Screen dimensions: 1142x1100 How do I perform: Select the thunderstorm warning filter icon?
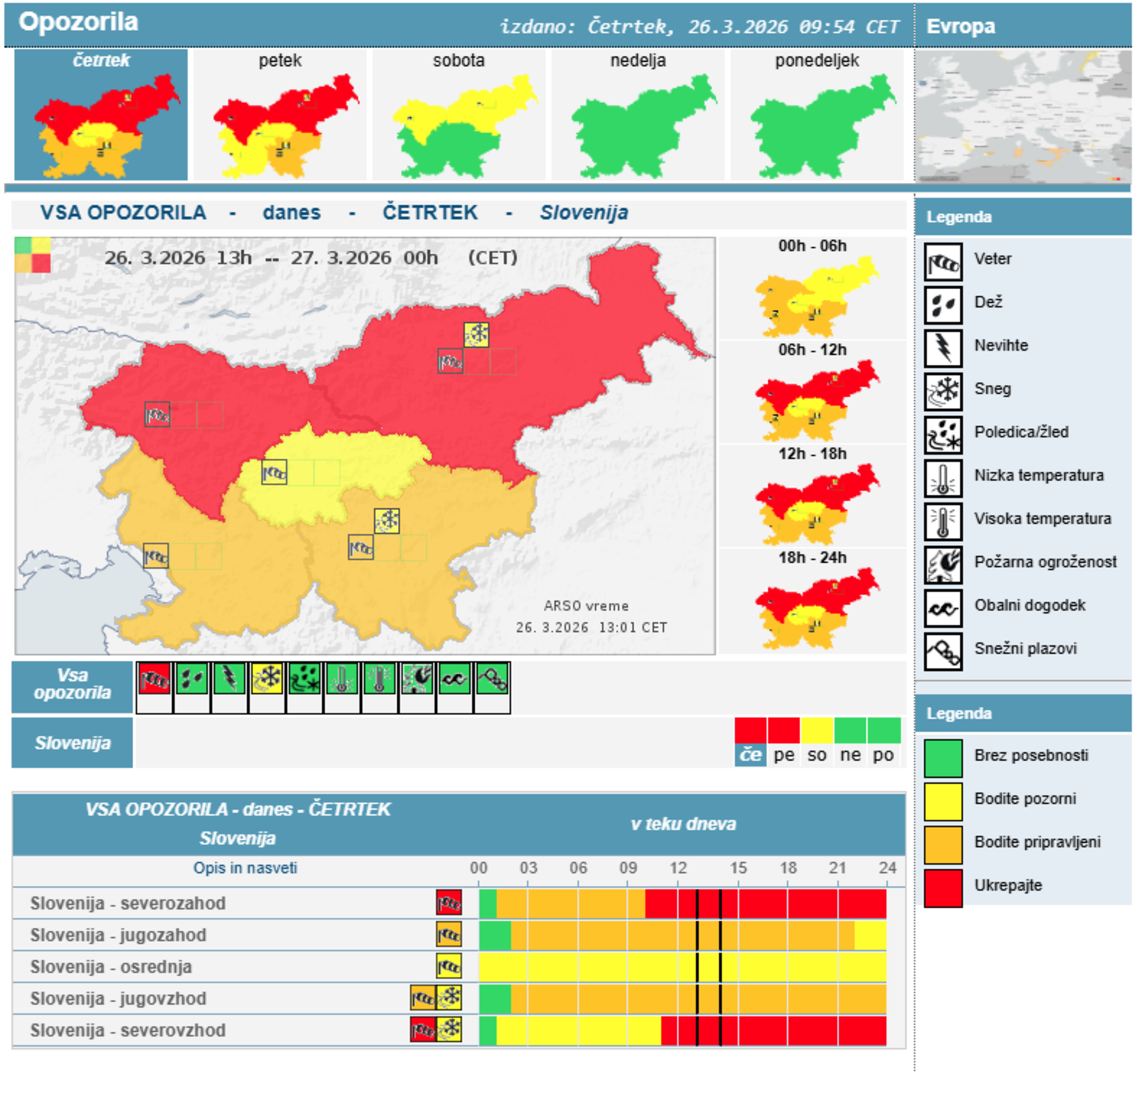point(230,679)
